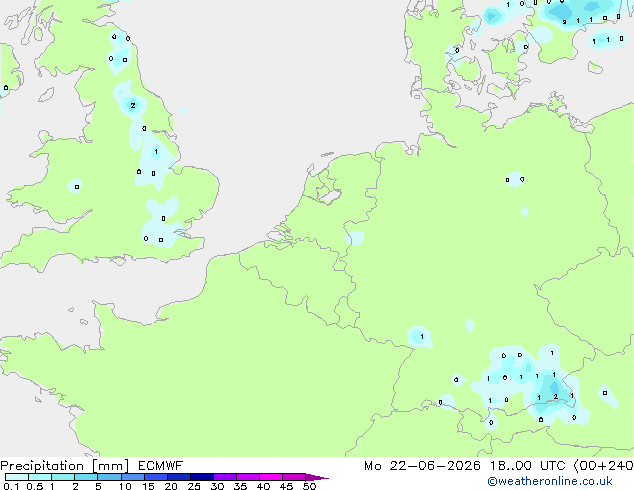Image resolution: width=634 pixels, height=490 pixels.
Task: Click the '0.1' legend scale label
Action: (x=11, y=486)
